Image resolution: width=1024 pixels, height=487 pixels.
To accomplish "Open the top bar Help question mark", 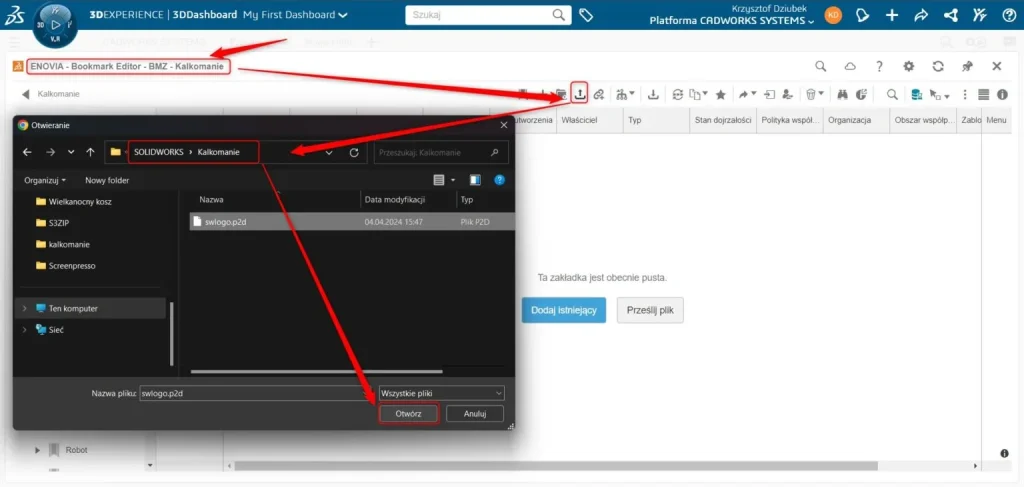I will 1009,15.
